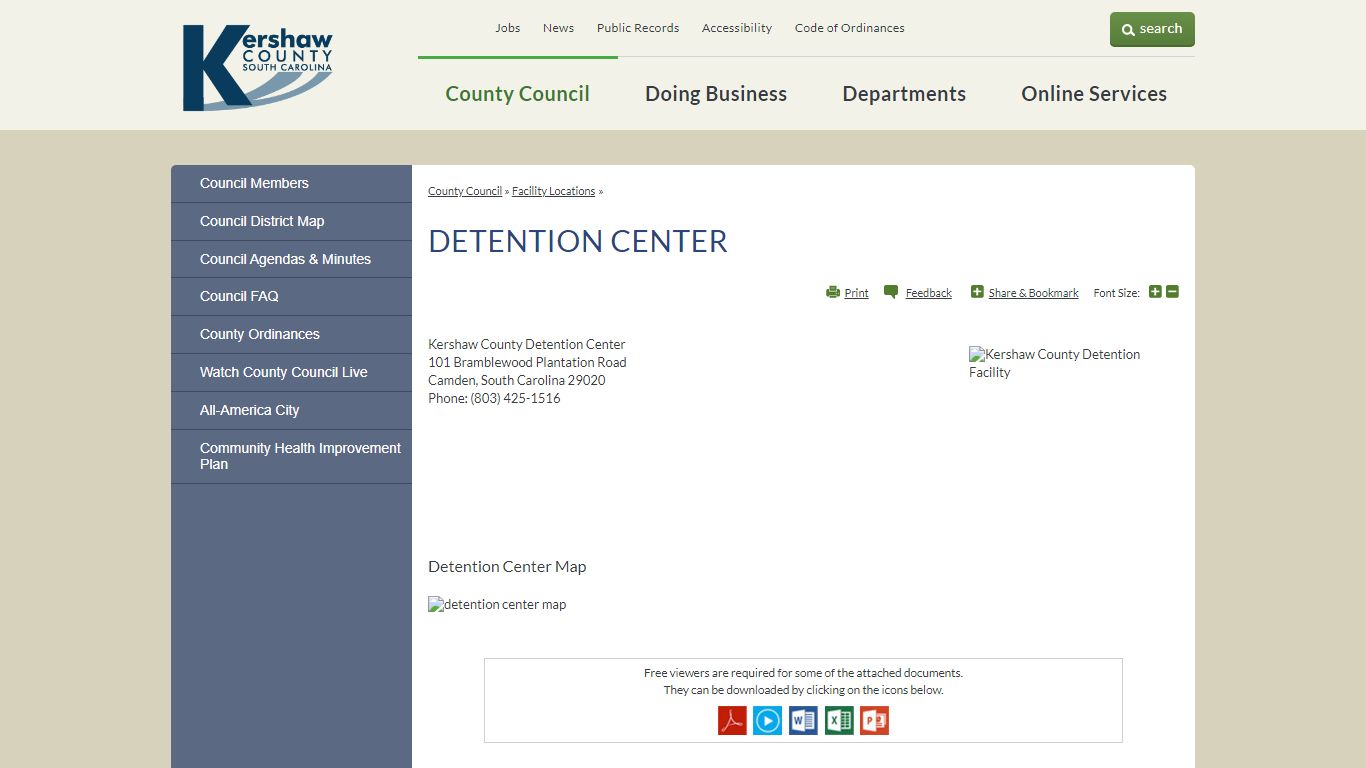Click the 101 Bramblewood Plantation Road address
Screen dimensions: 1366x768
527,362
